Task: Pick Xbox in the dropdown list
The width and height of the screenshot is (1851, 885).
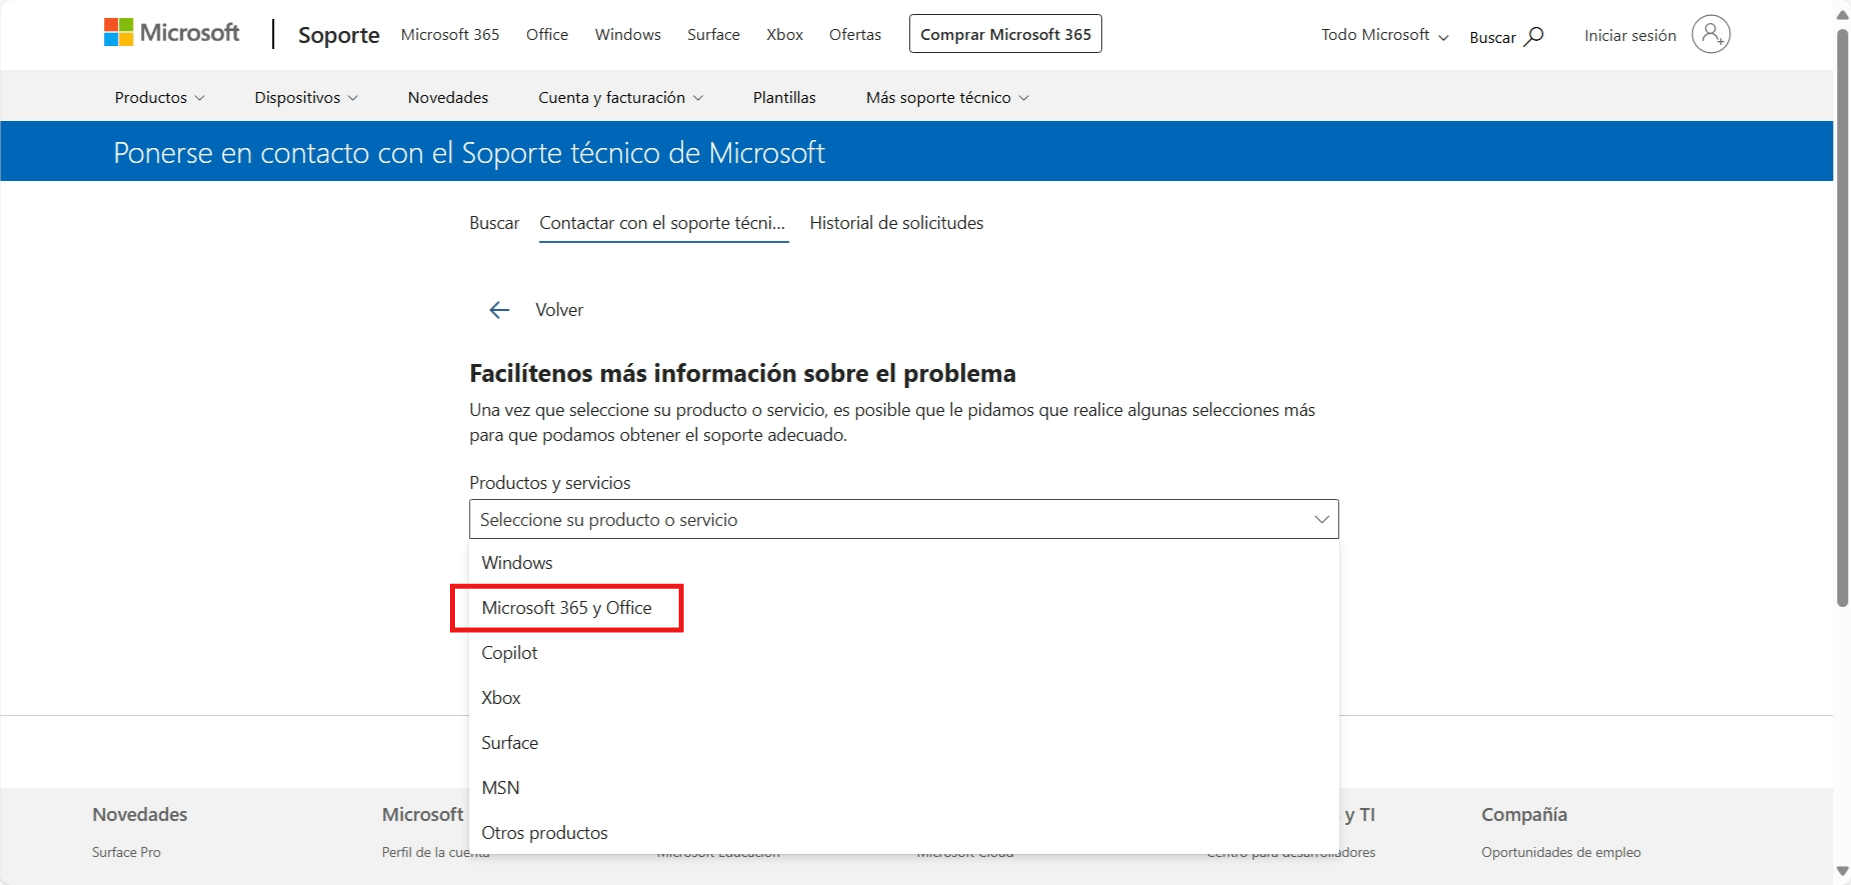Action: pyautogui.click(x=904, y=698)
